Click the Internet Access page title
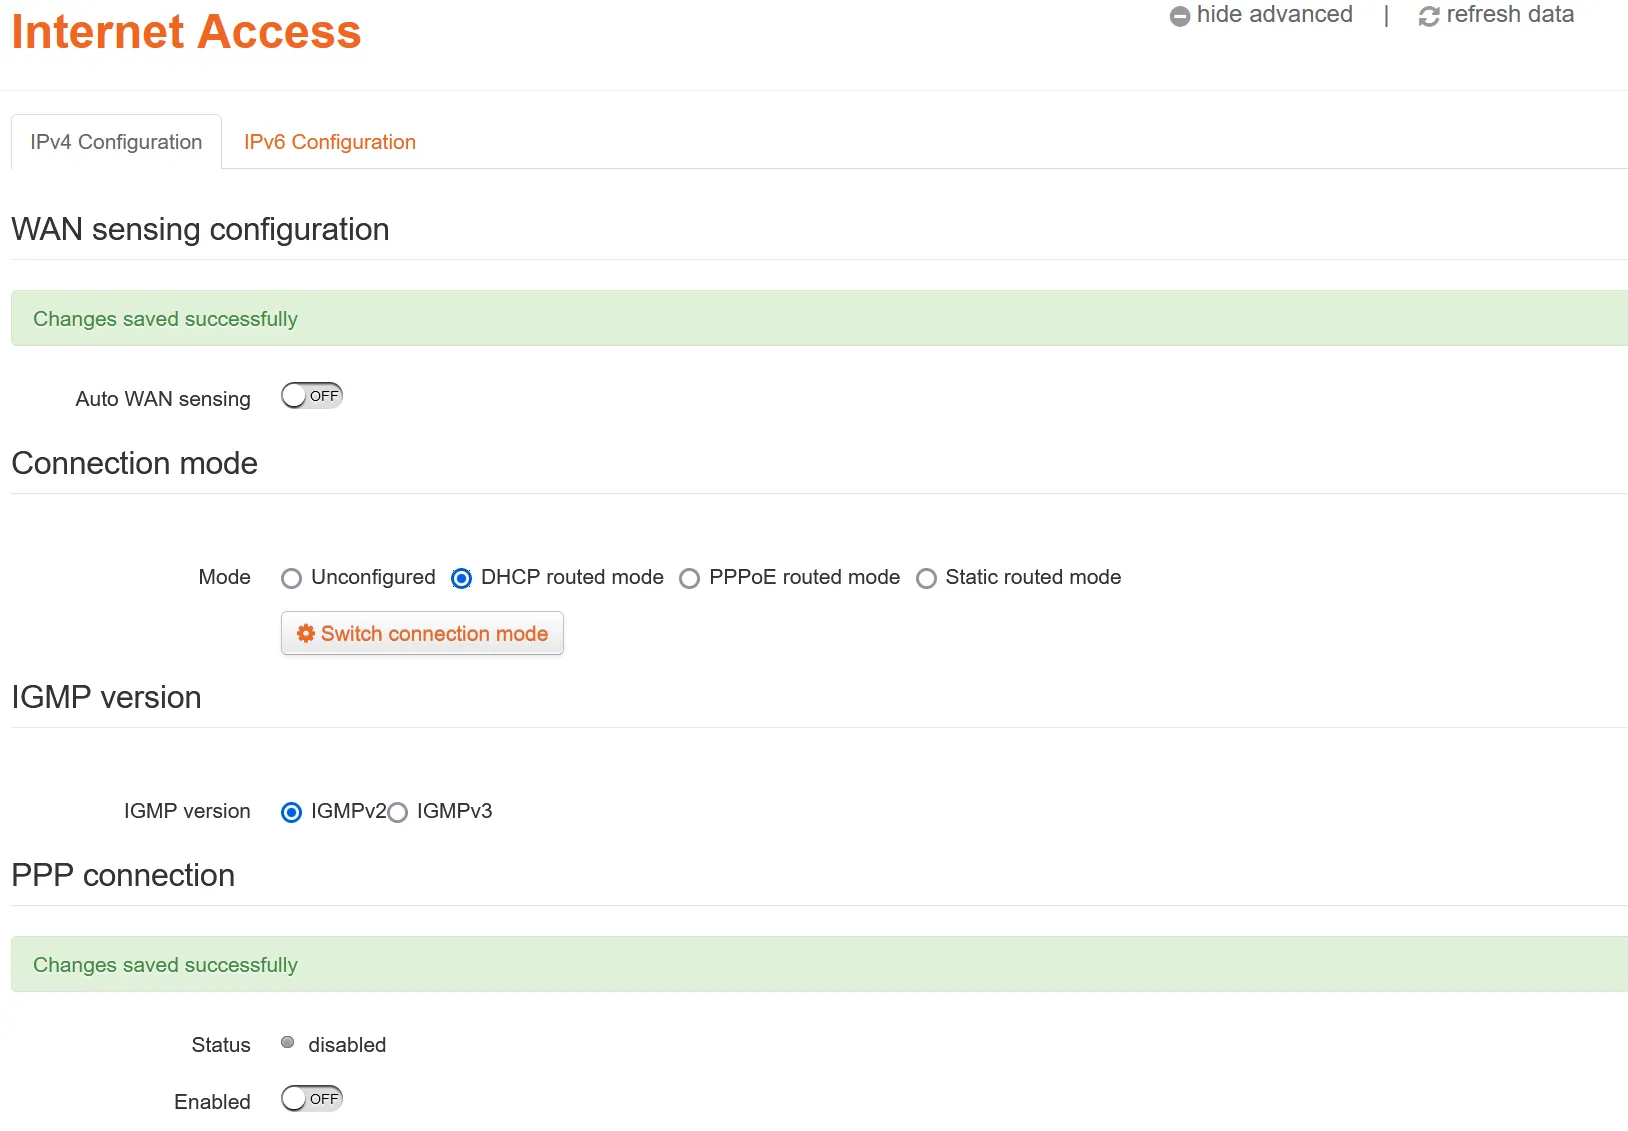The height and width of the screenshot is (1131, 1628). [186, 32]
